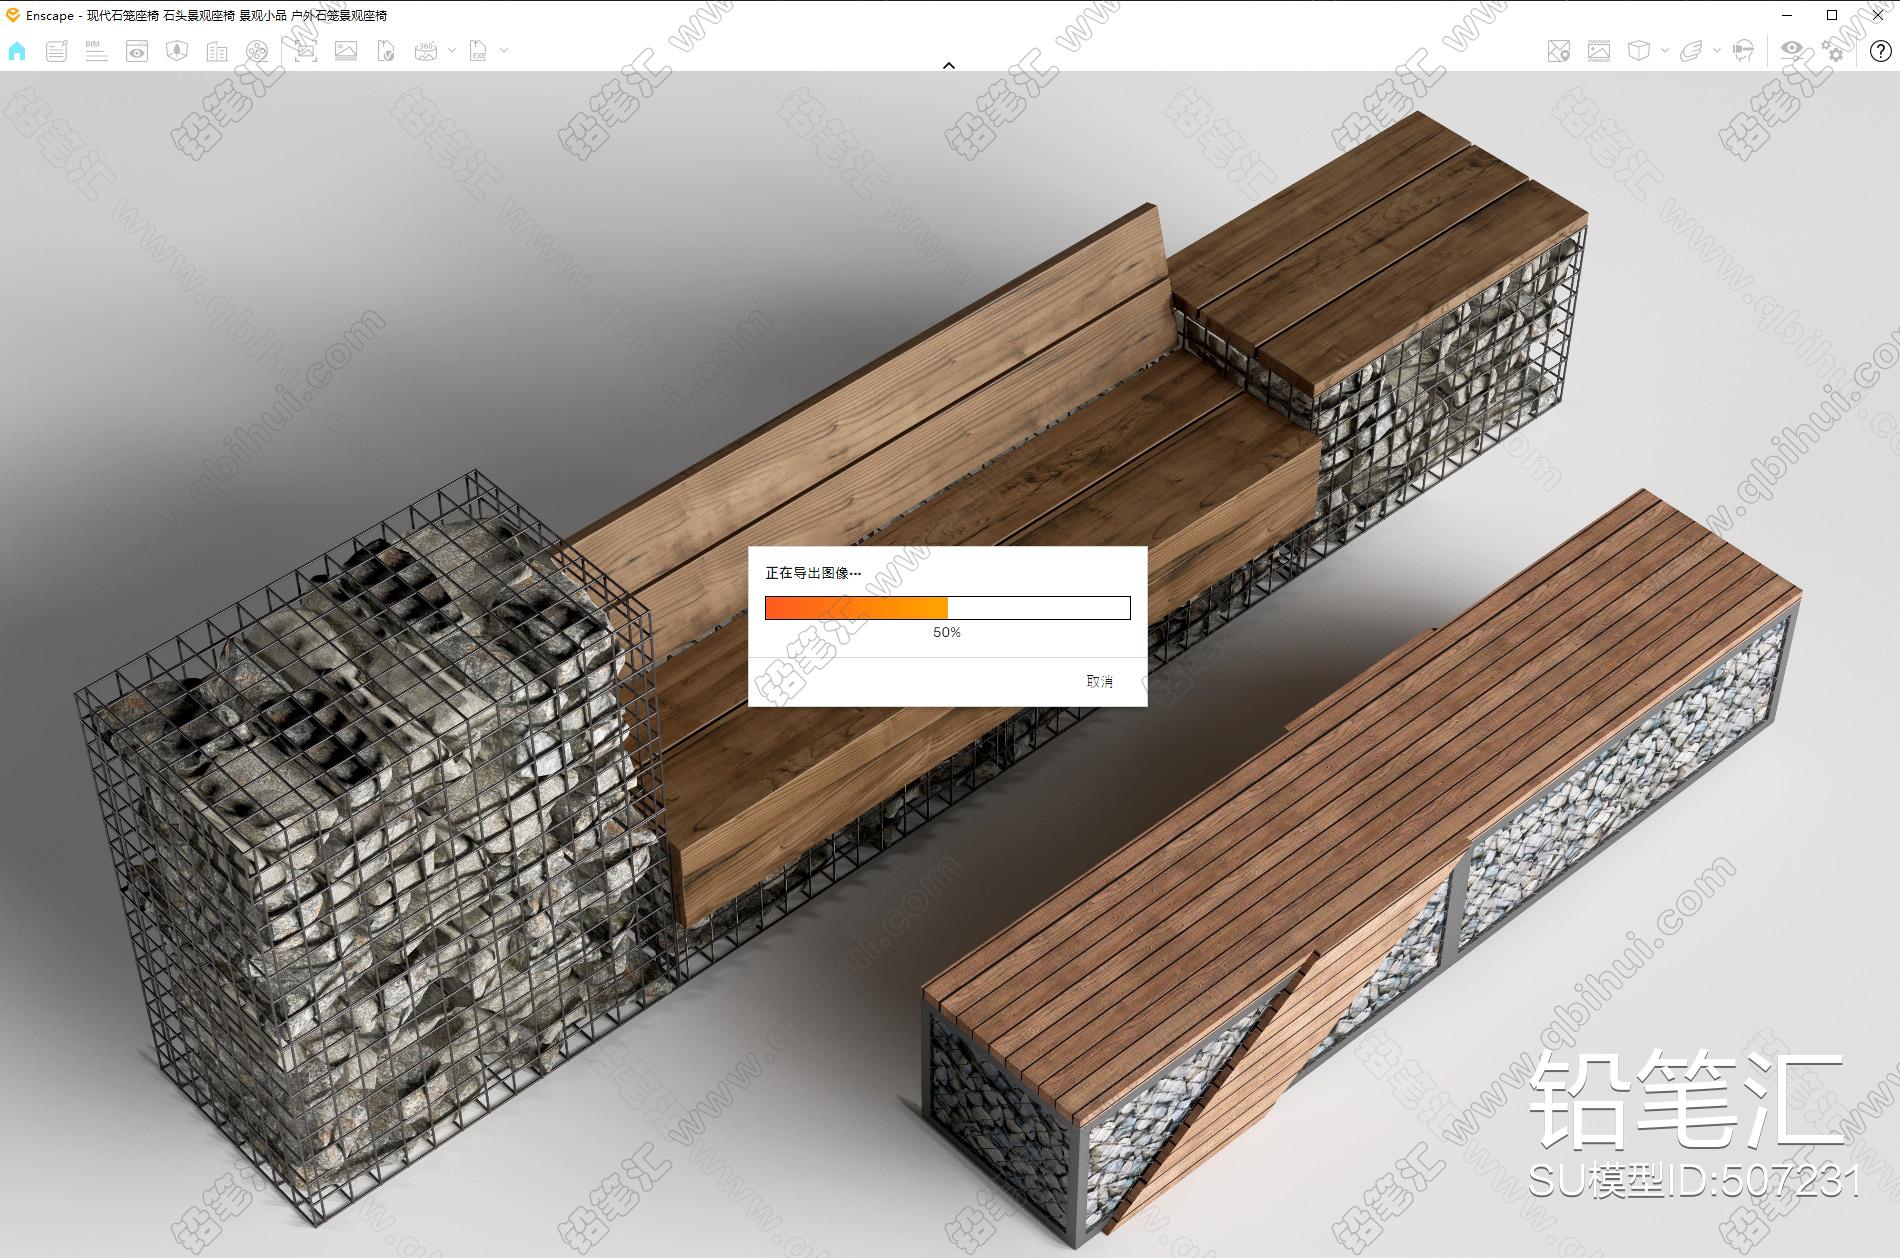Open Visual Settings eye-slider icon
Image resolution: width=1900 pixels, height=1258 pixels.
coord(1792,51)
